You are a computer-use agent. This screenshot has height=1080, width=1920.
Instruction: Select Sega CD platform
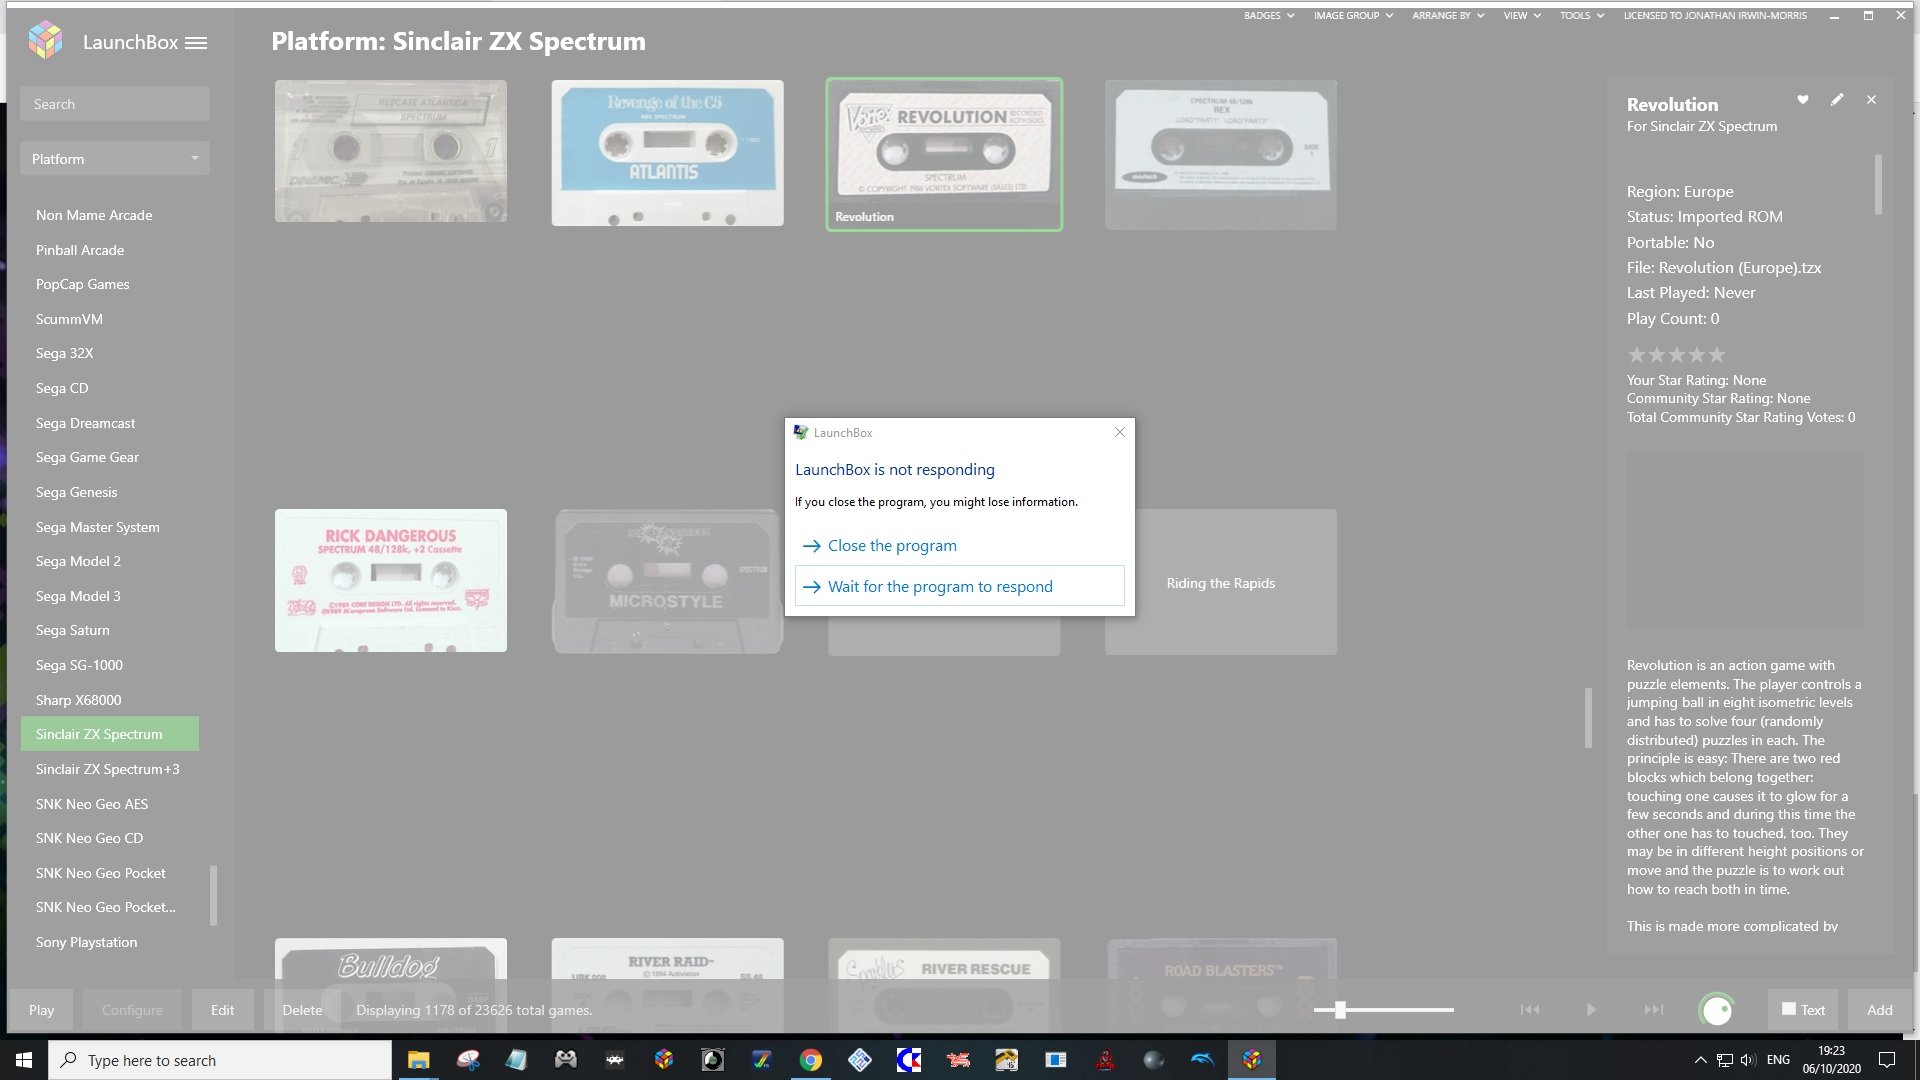coord(62,388)
